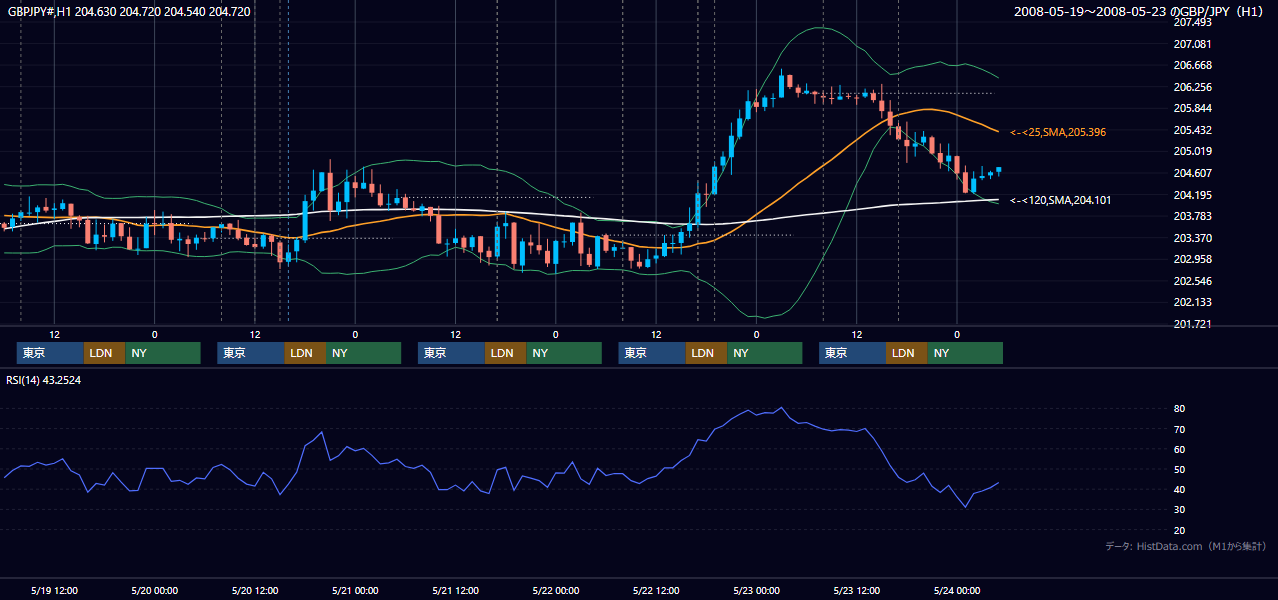
Task: Click price axis value 205.019
Action: point(1192,151)
